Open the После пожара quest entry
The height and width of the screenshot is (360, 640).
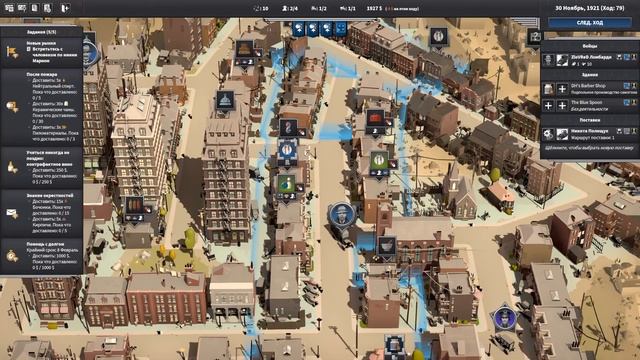[x=41, y=107]
